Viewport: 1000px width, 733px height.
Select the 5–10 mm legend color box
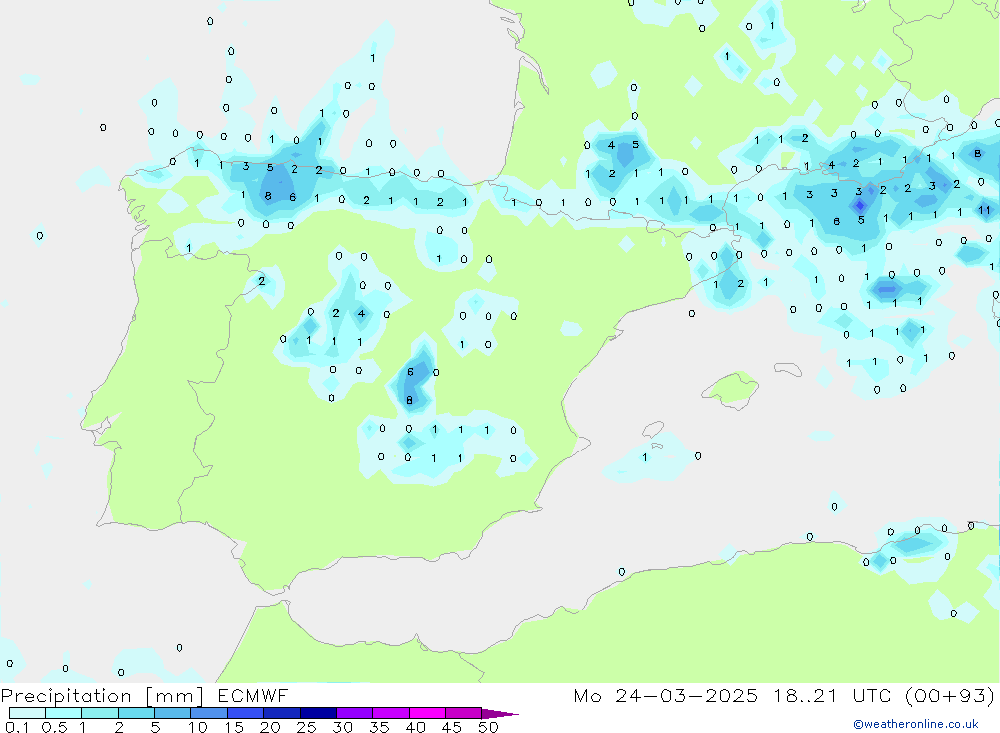pyautogui.click(x=173, y=713)
